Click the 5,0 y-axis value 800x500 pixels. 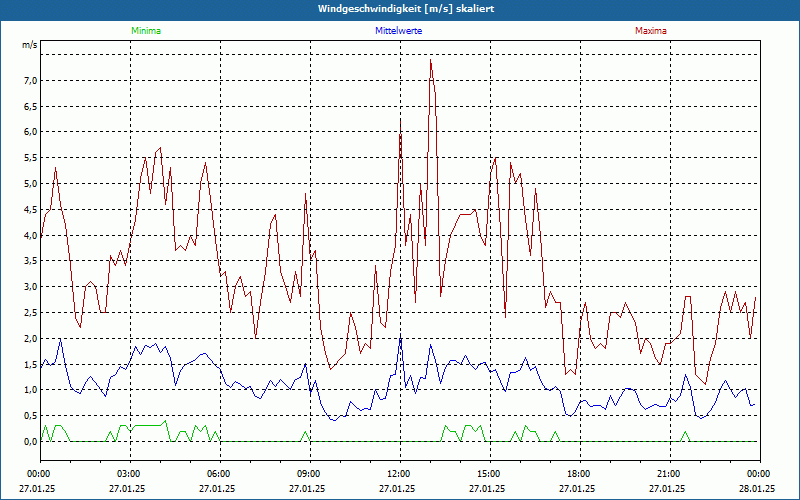(x=30, y=184)
